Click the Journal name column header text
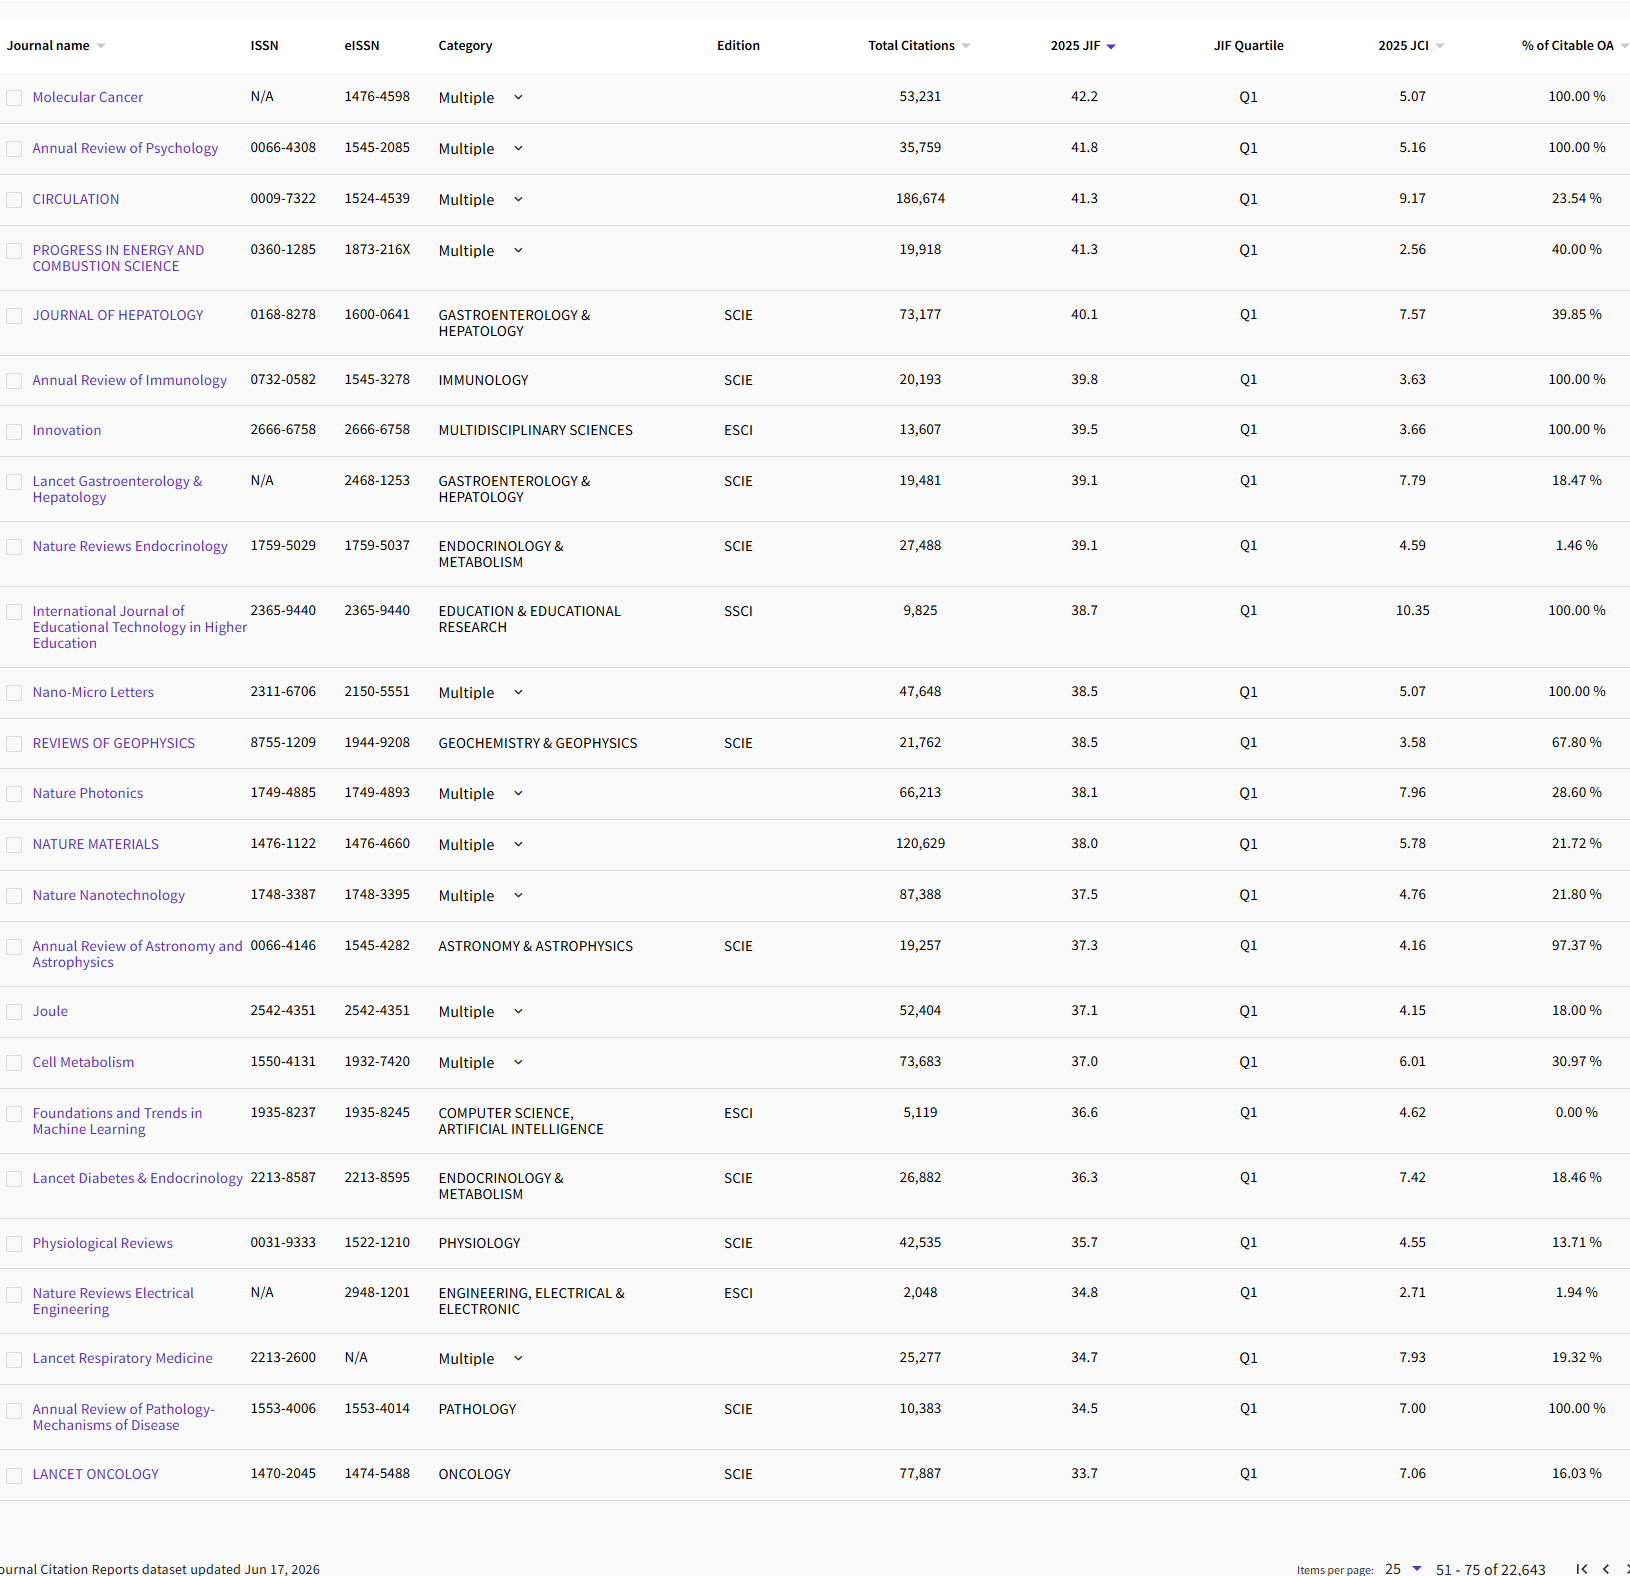 coord(48,46)
